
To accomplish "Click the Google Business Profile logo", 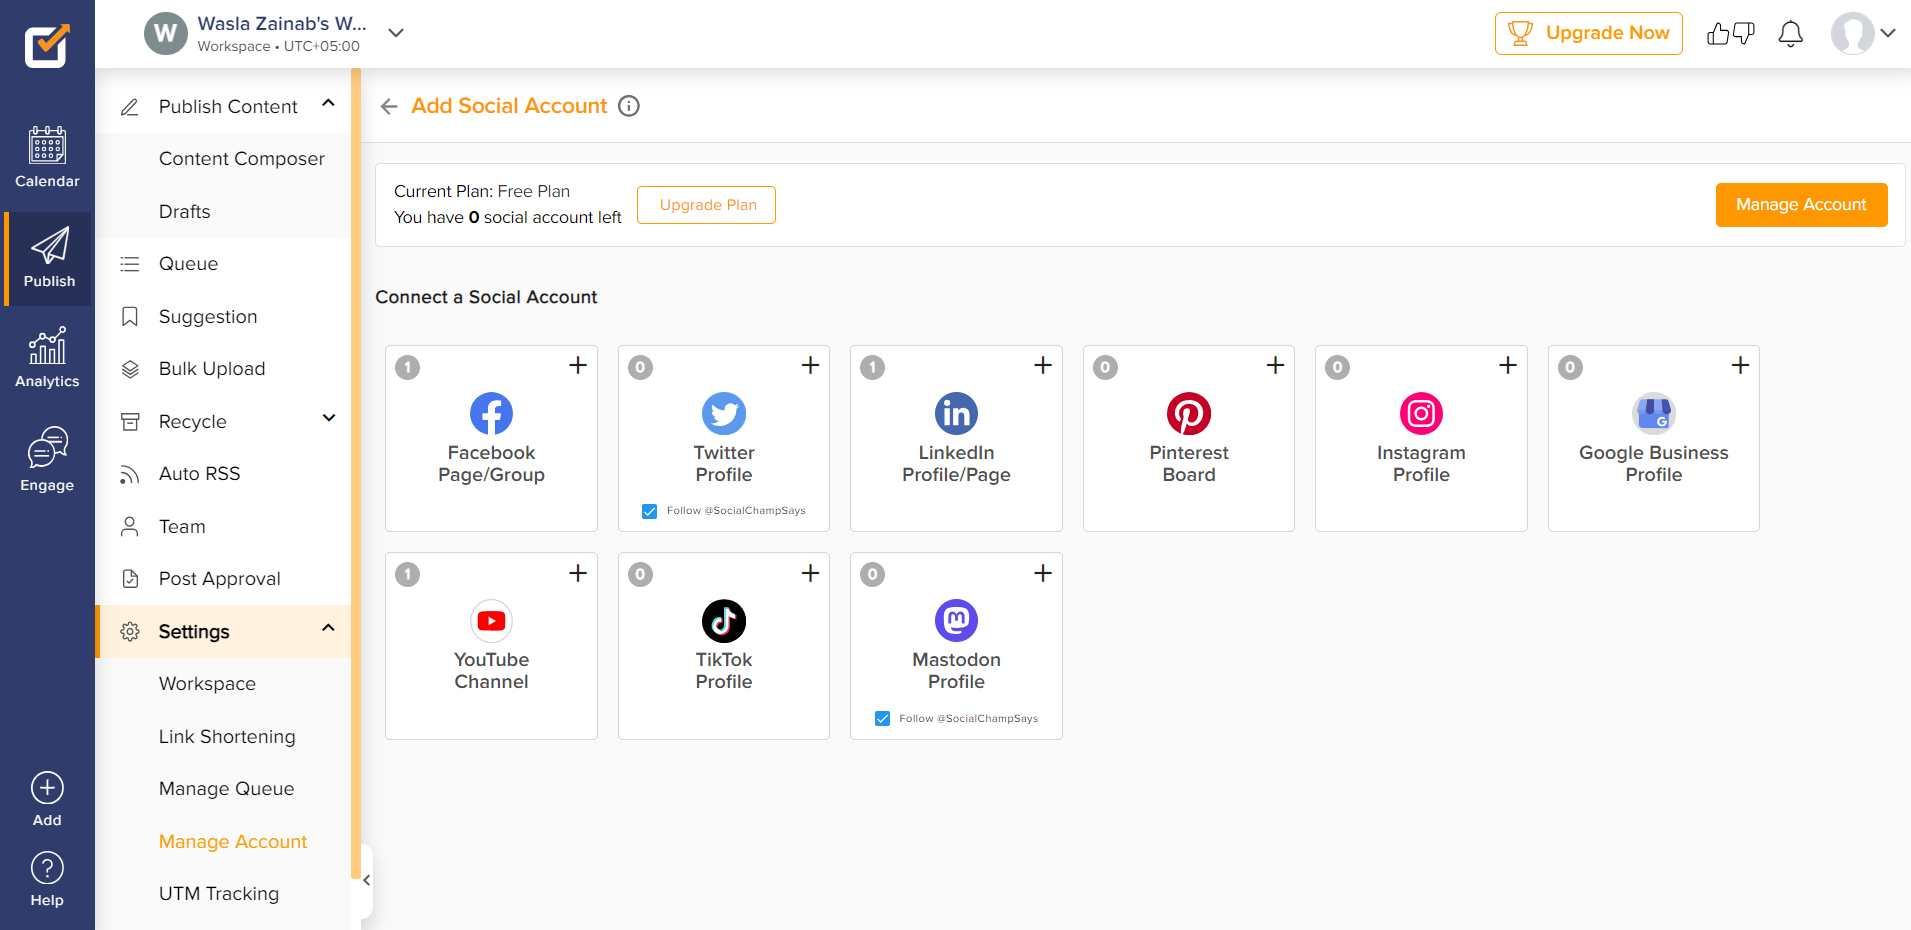I will coord(1654,413).
